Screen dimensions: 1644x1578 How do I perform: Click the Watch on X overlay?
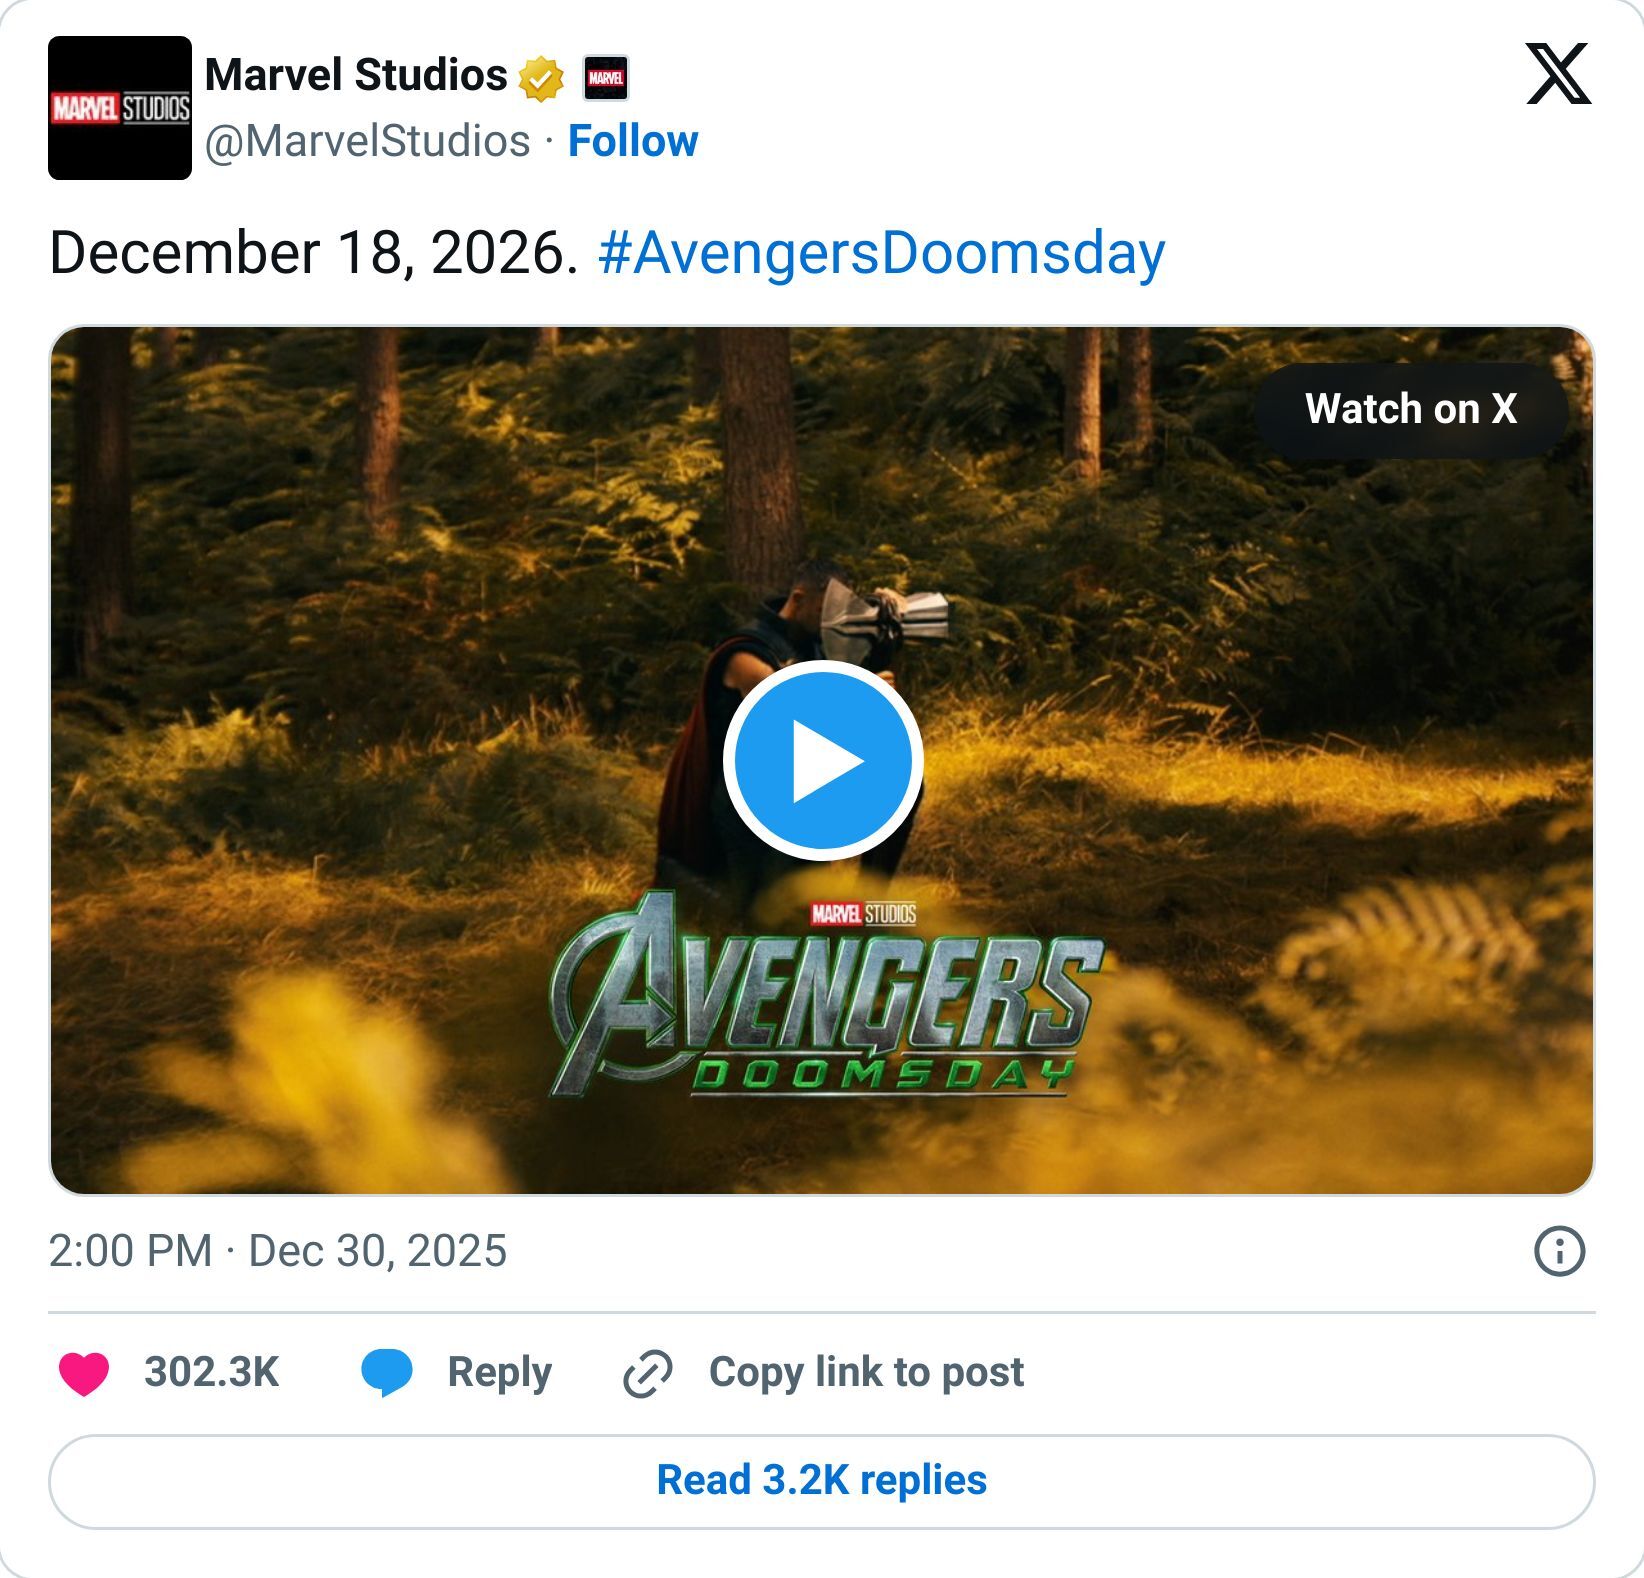point(1414,409)
